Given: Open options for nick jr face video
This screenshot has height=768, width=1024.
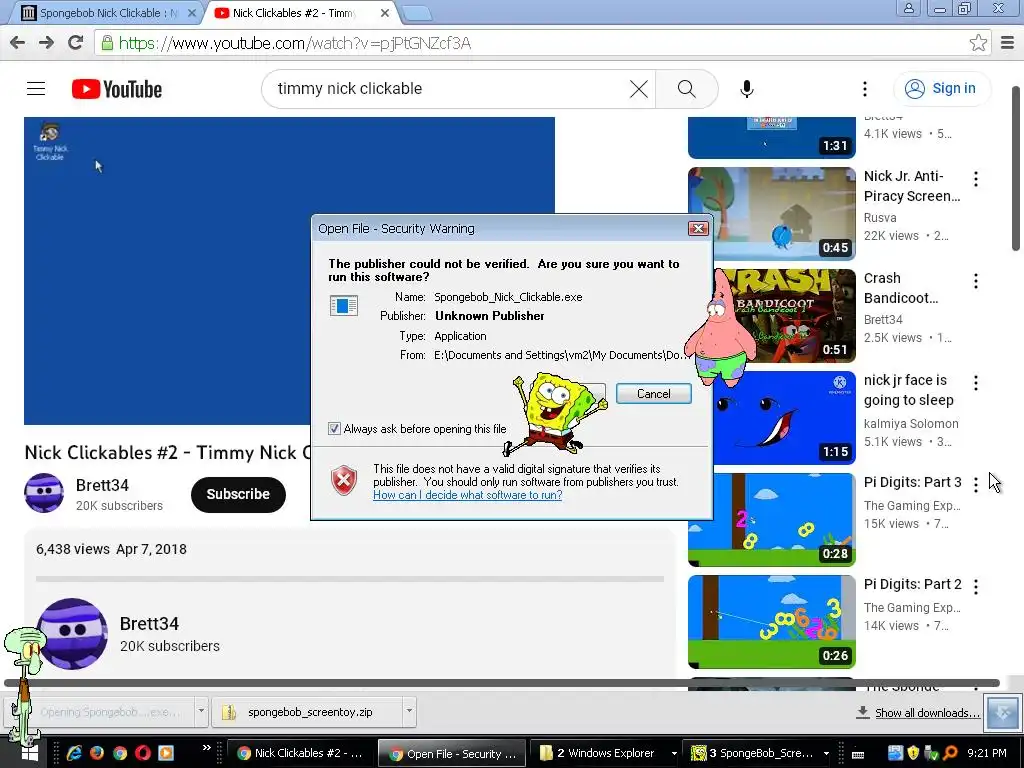Looking at the screenshot, I should coord(976,383).
